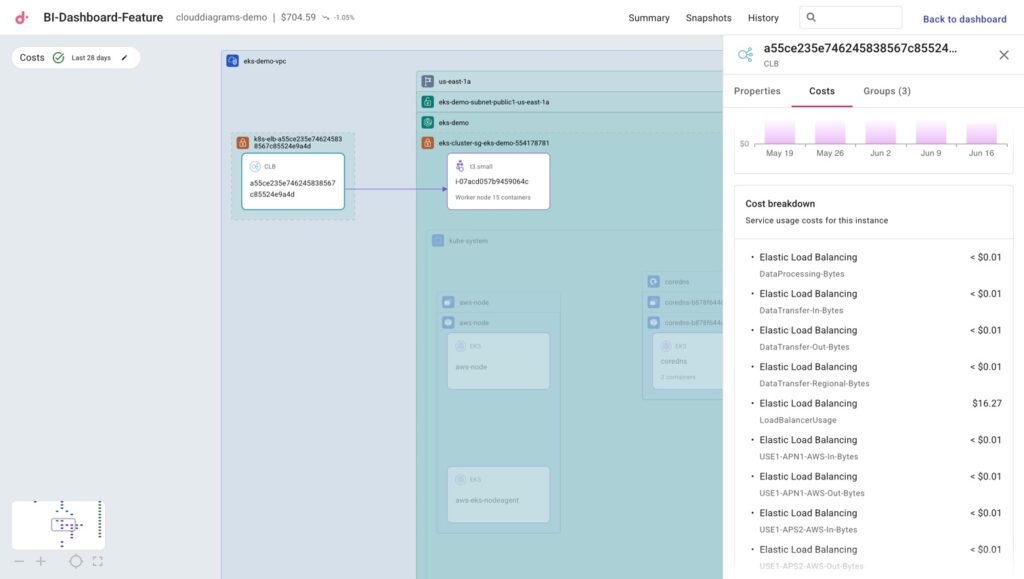
Task: Click the LoadBalancerUsage $16.27 row
Action: pyautogui.click(x=874, y=411)
